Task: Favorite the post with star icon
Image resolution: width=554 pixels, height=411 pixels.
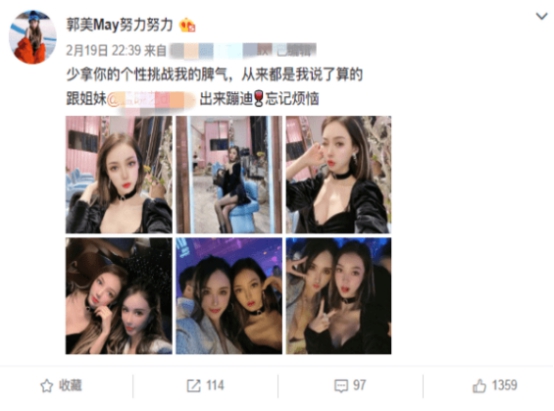Action: [47, 386]
